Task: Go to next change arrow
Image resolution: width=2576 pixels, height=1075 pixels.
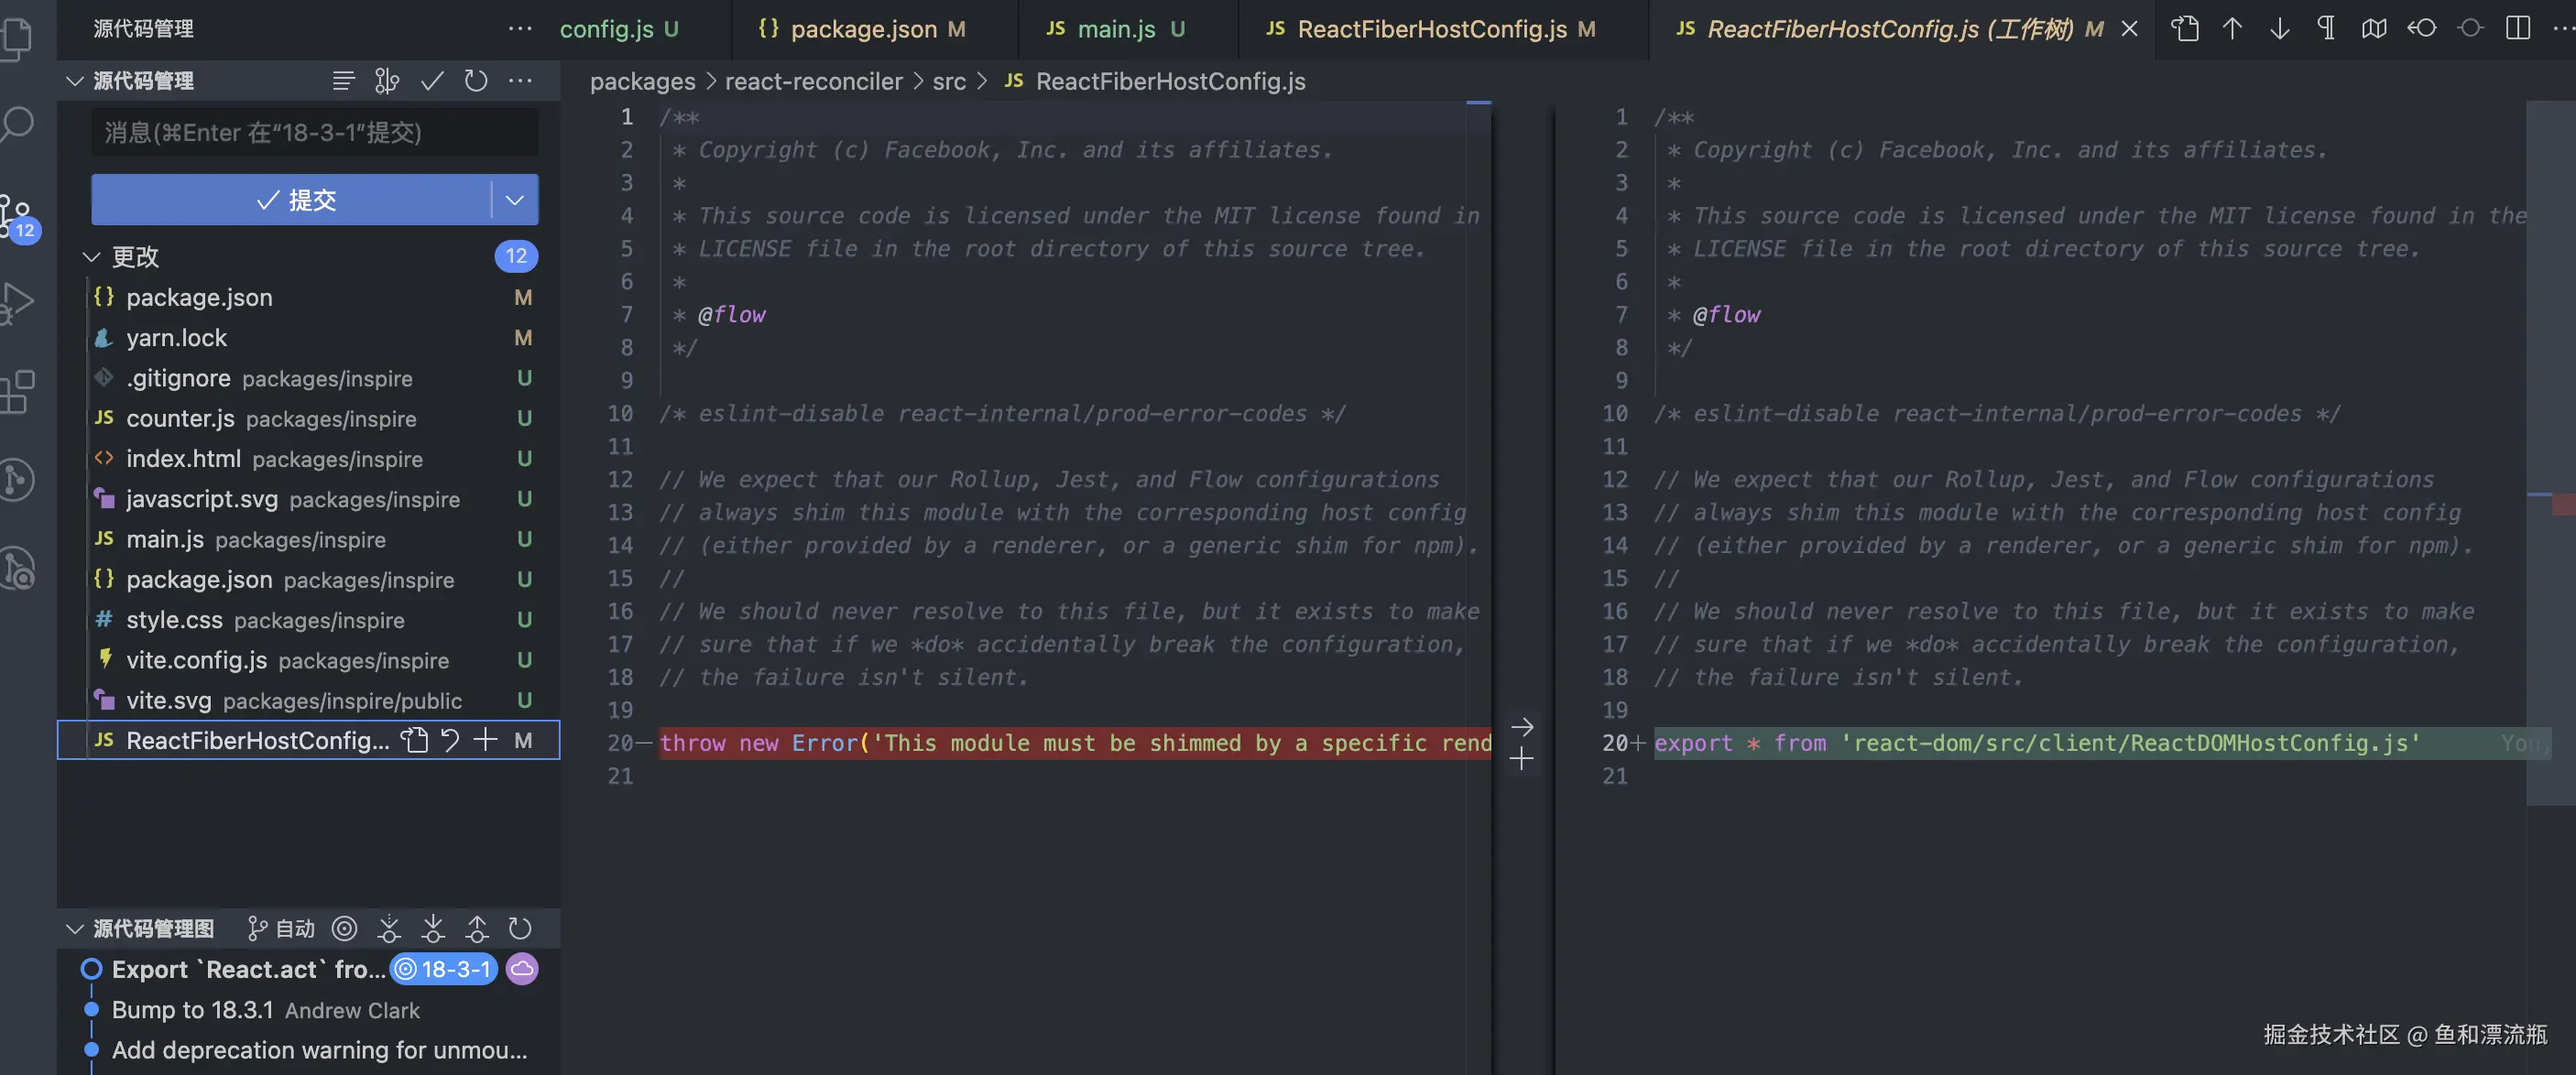Action: [2279, 29]
